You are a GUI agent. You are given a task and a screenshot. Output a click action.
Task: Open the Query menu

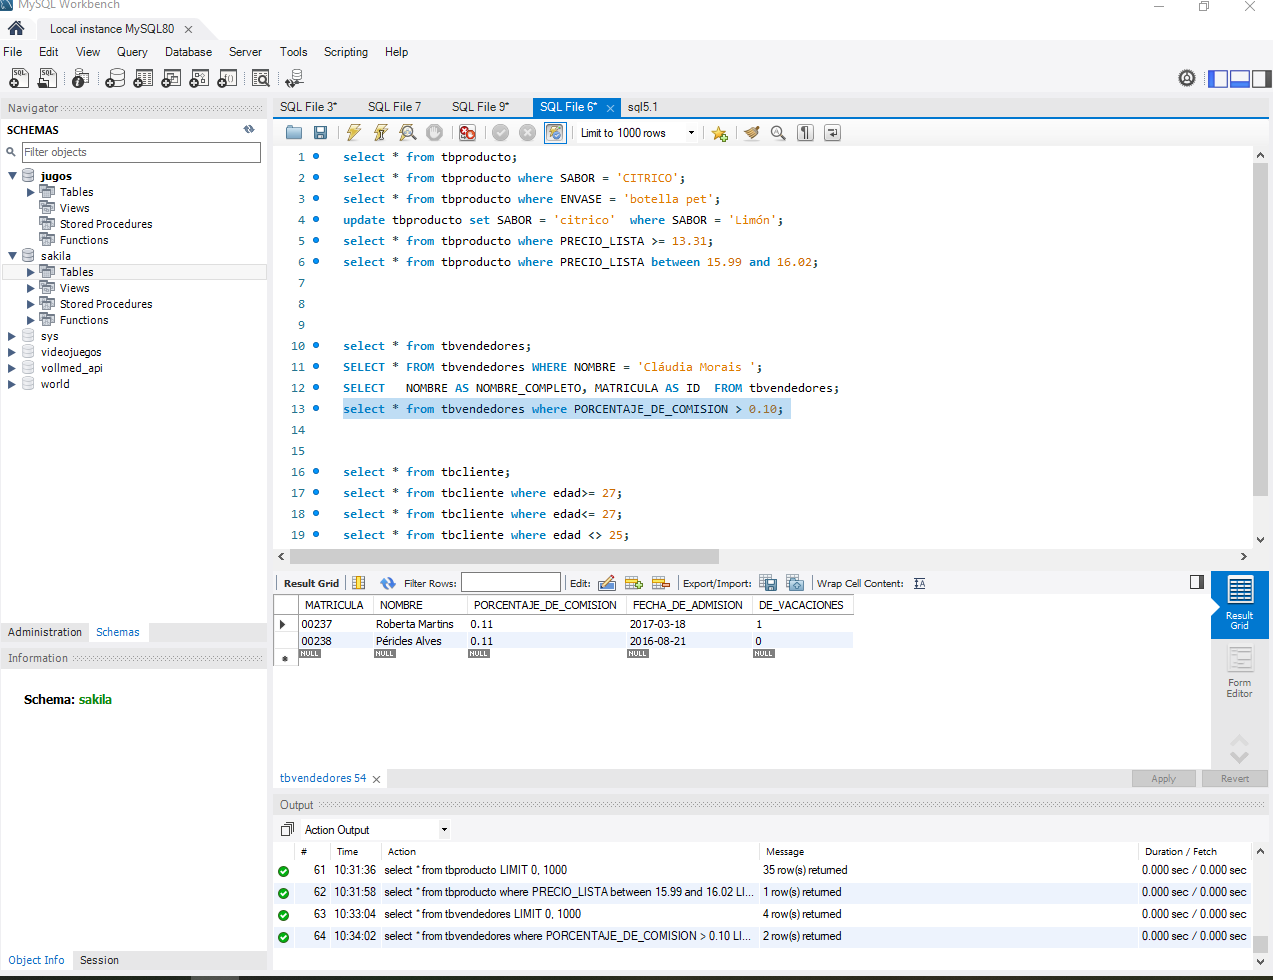(132, 52)
